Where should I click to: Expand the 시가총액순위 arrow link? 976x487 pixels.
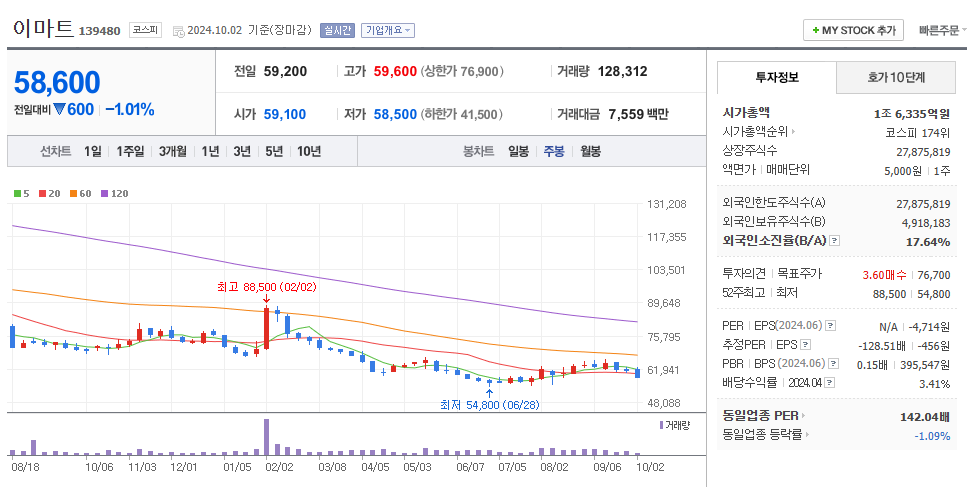pos(794,131)
